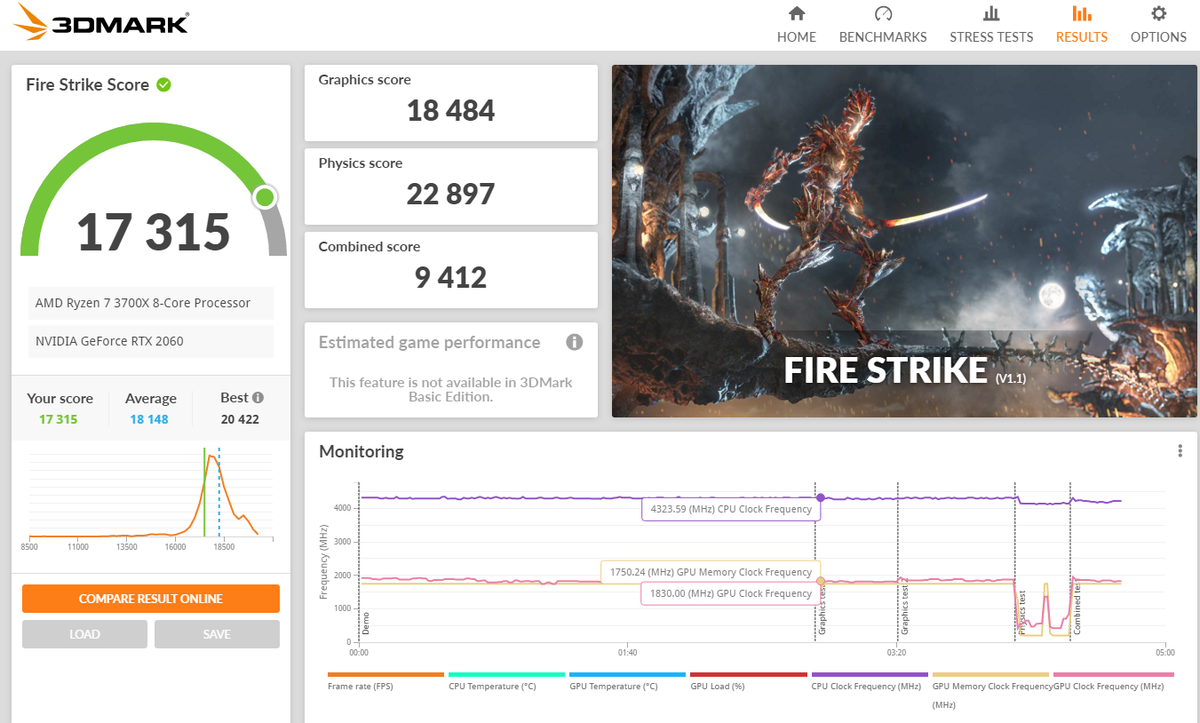Click the Monitoring panel title
The width and height of the screenshot is (1200, 723).
coord(361,452)
